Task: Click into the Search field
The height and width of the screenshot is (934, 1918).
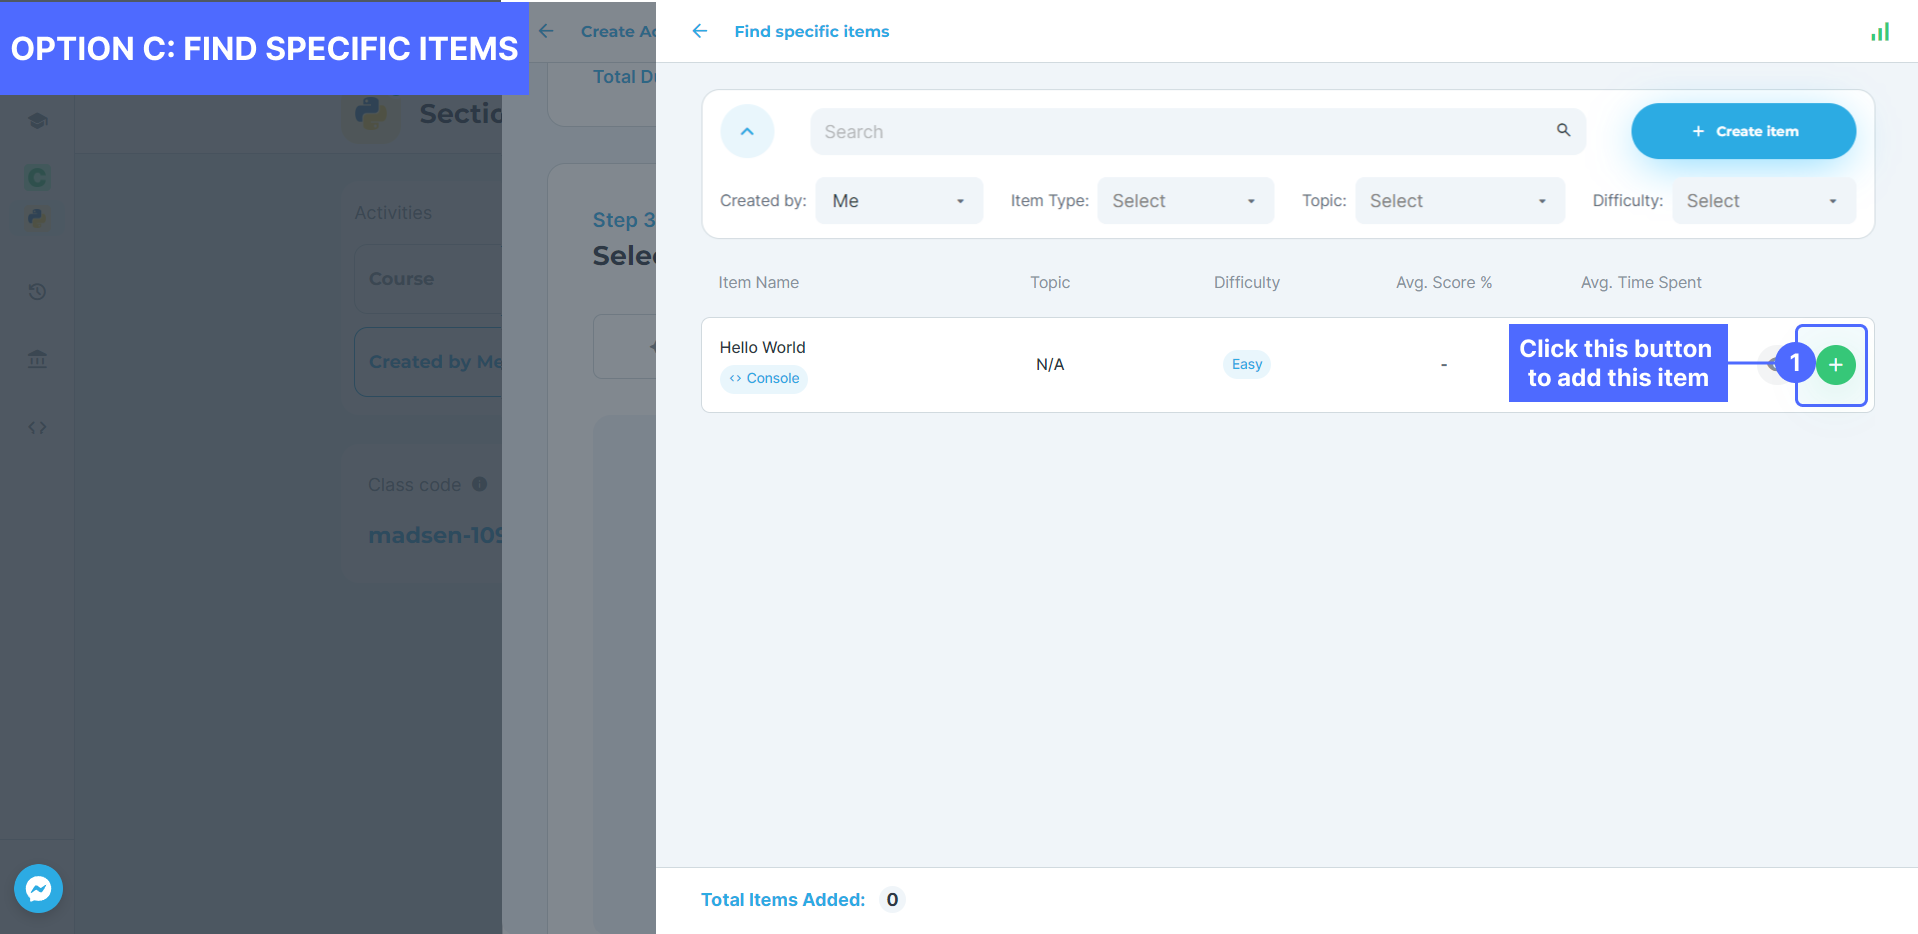Action: (1180, 132)
